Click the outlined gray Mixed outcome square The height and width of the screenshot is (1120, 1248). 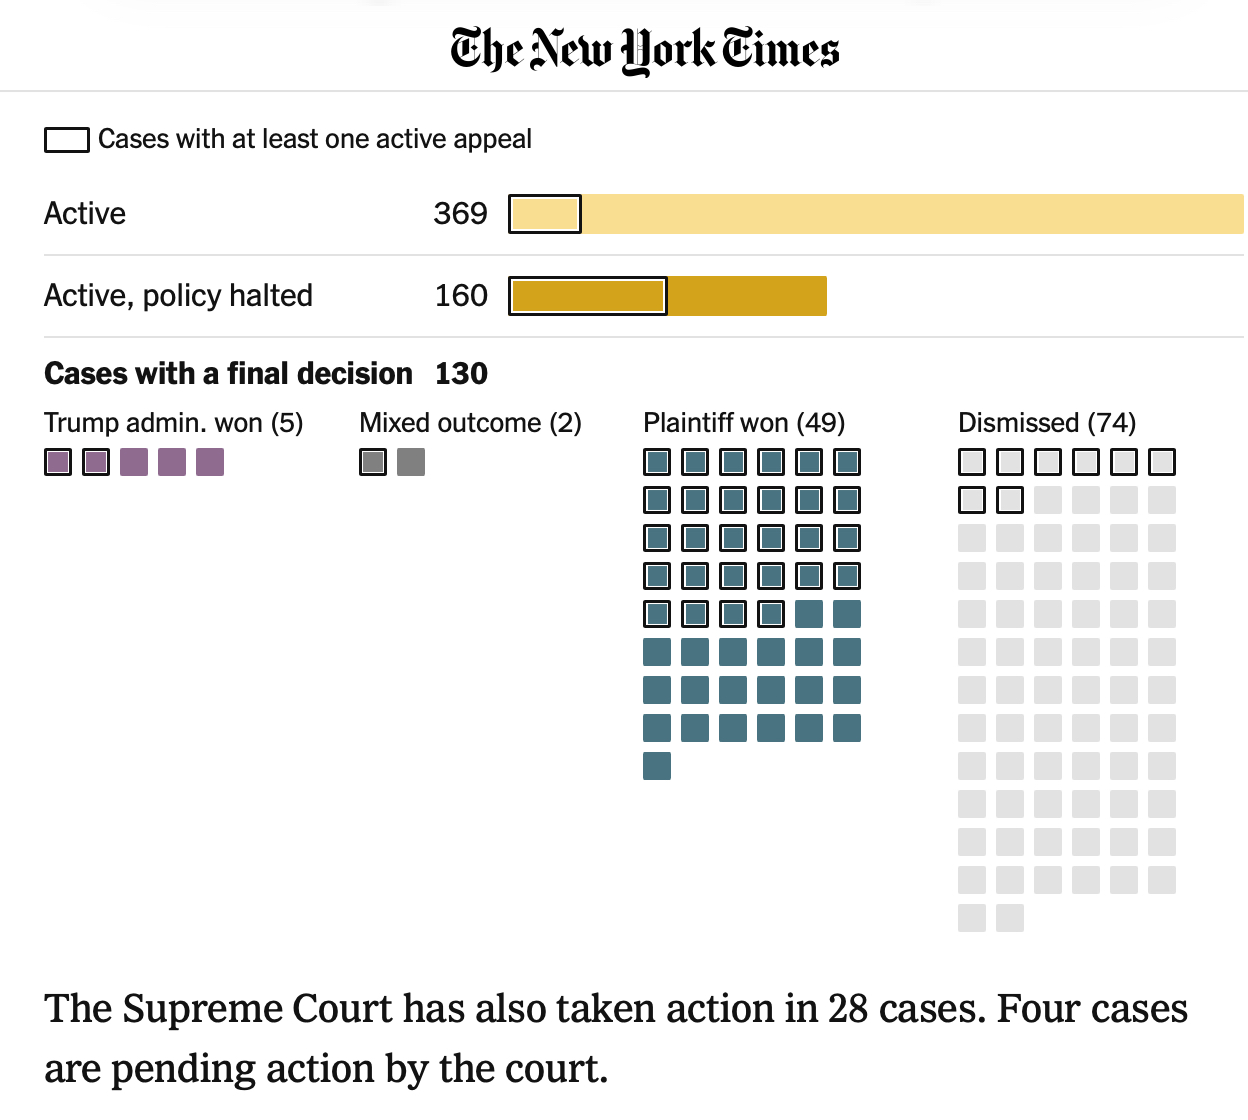[x=373, y=462]
